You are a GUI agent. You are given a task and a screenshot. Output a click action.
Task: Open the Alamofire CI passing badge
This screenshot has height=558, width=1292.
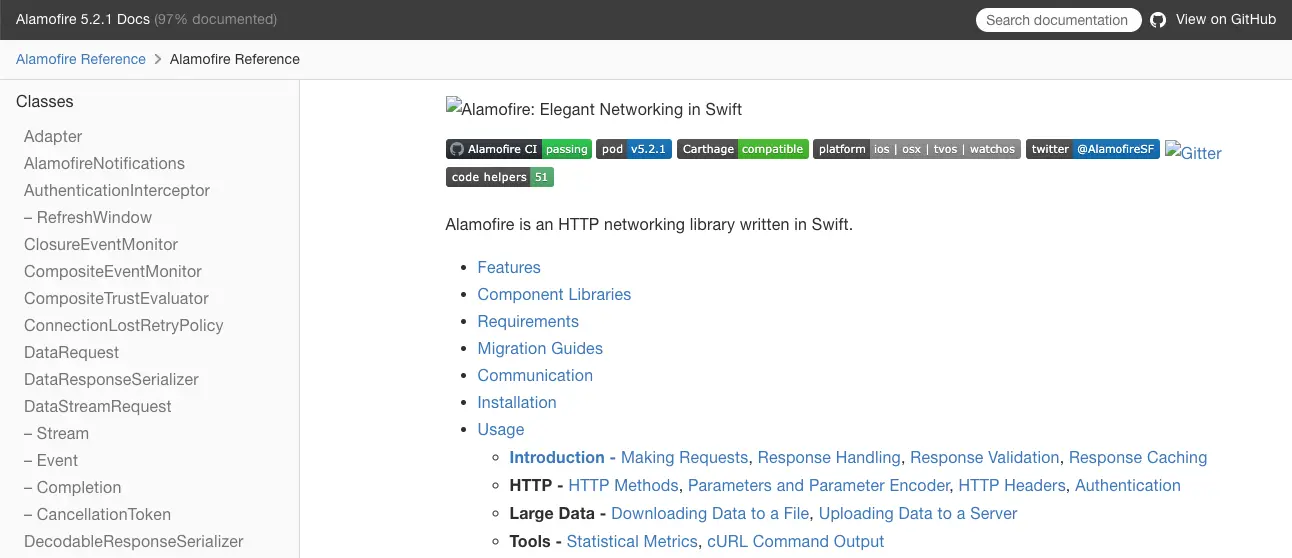point(519,149)
